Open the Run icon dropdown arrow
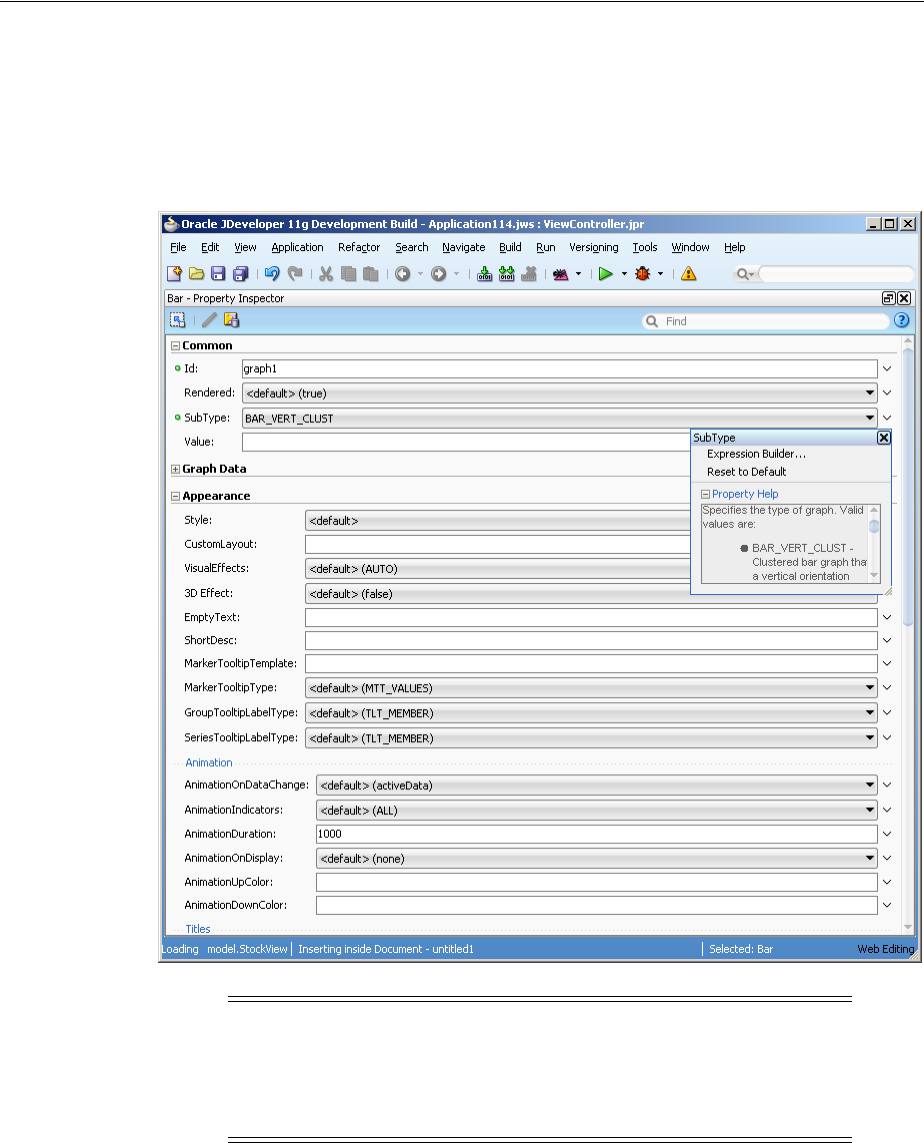This screenshot has width=924, height=1143. click(624, 274)
